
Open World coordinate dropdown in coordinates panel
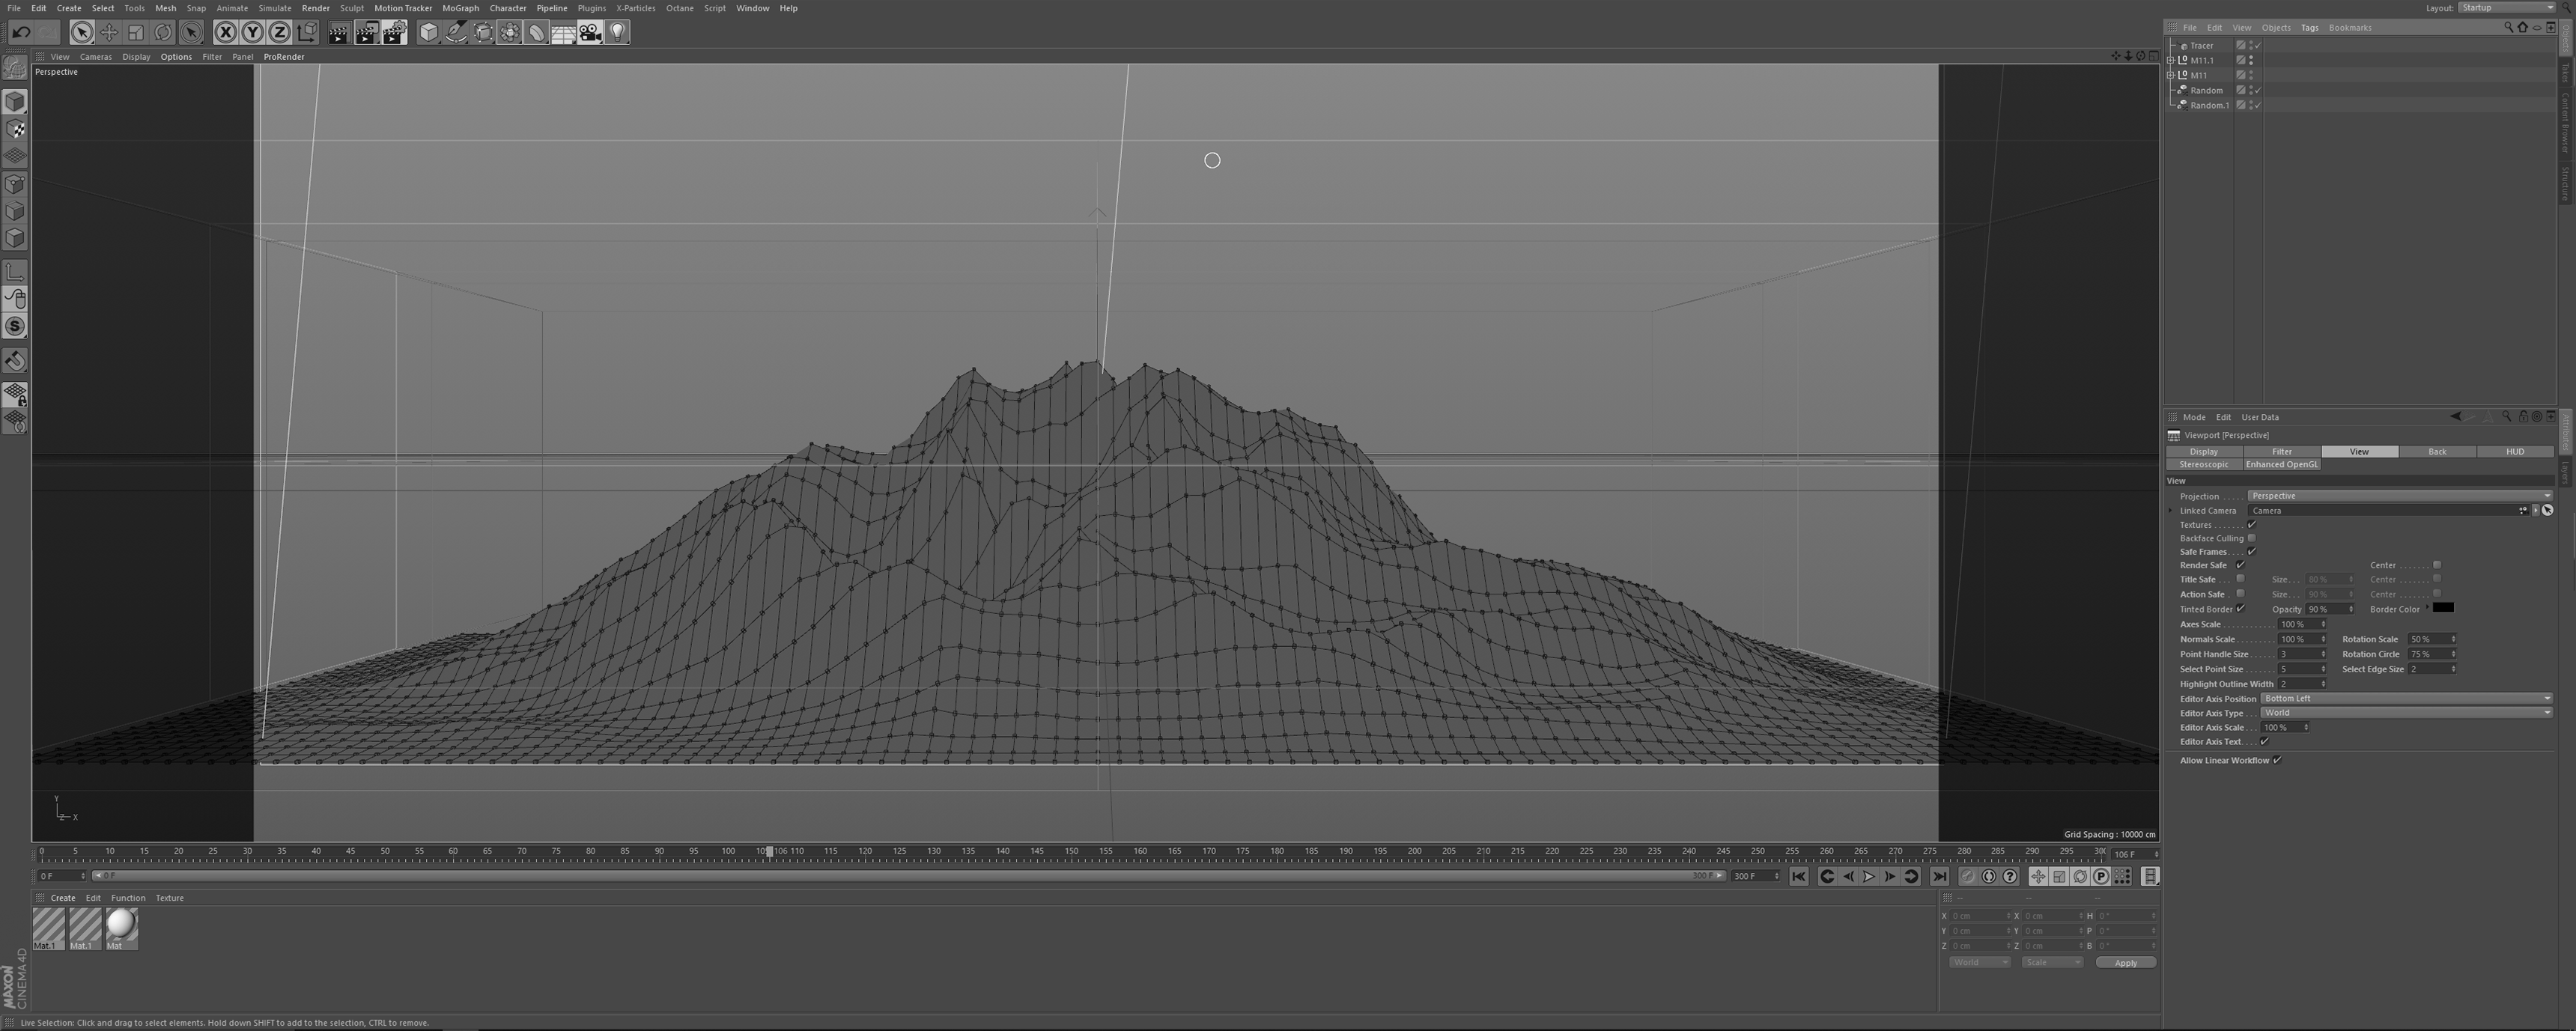pos(1979,963)
